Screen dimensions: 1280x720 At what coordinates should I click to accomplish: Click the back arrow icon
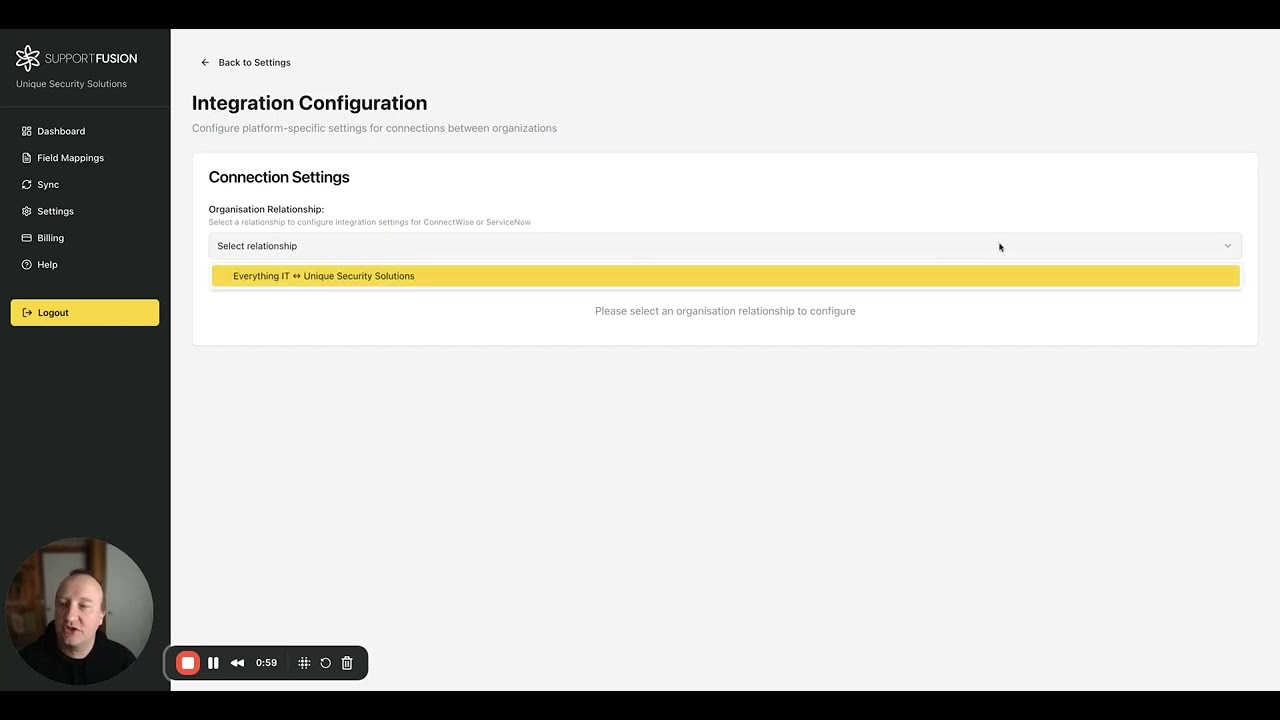205,62
